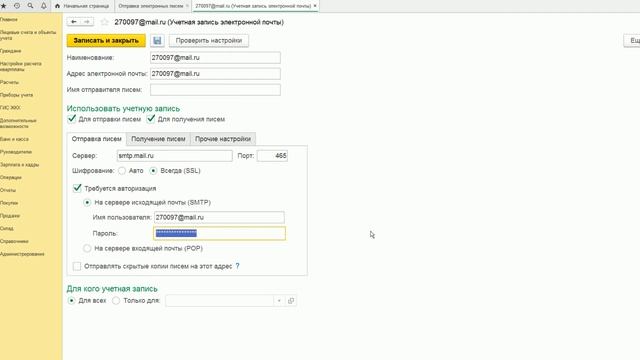Toggle the Для получения писем checkbox
The width and height of the screenshot is (640, 360).
[x=151, y=119]
